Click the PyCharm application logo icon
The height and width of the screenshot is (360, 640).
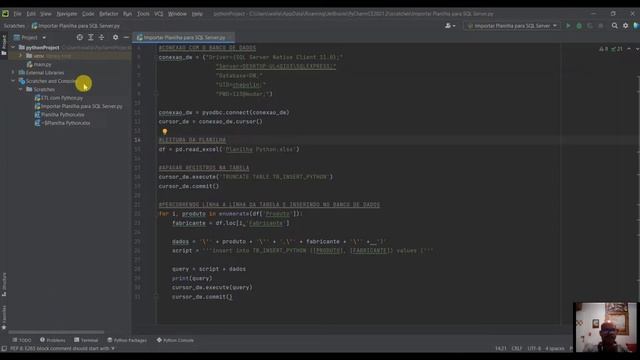click(x=5, y=13)
